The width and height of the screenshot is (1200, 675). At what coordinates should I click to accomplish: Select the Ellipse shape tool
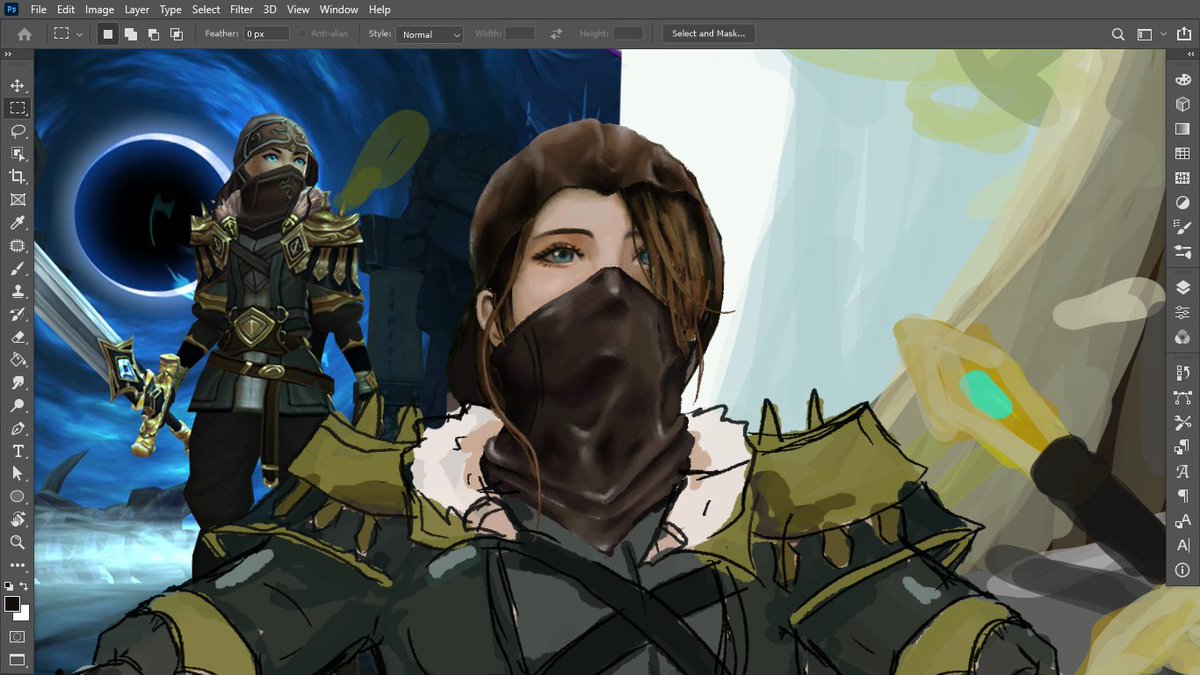[x=17, y=497]
